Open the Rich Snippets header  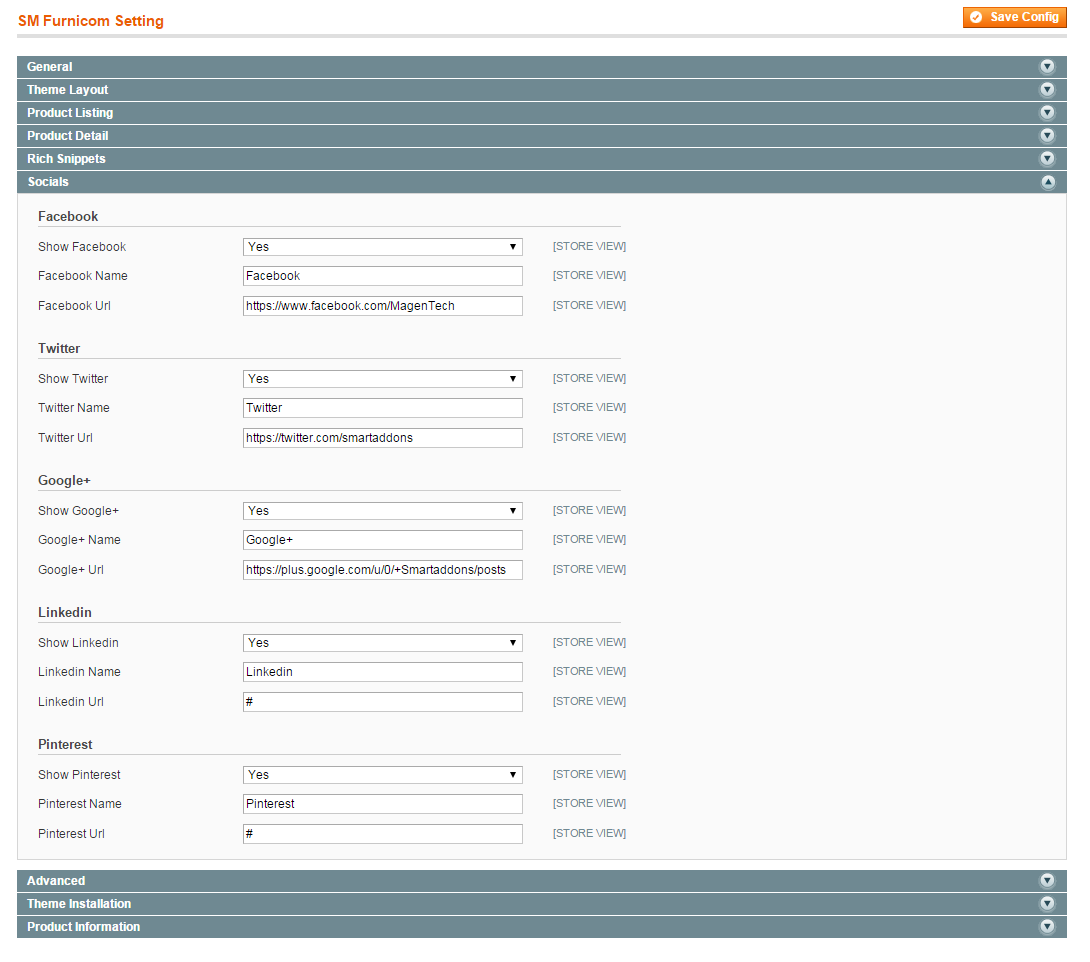coord(542,158)
